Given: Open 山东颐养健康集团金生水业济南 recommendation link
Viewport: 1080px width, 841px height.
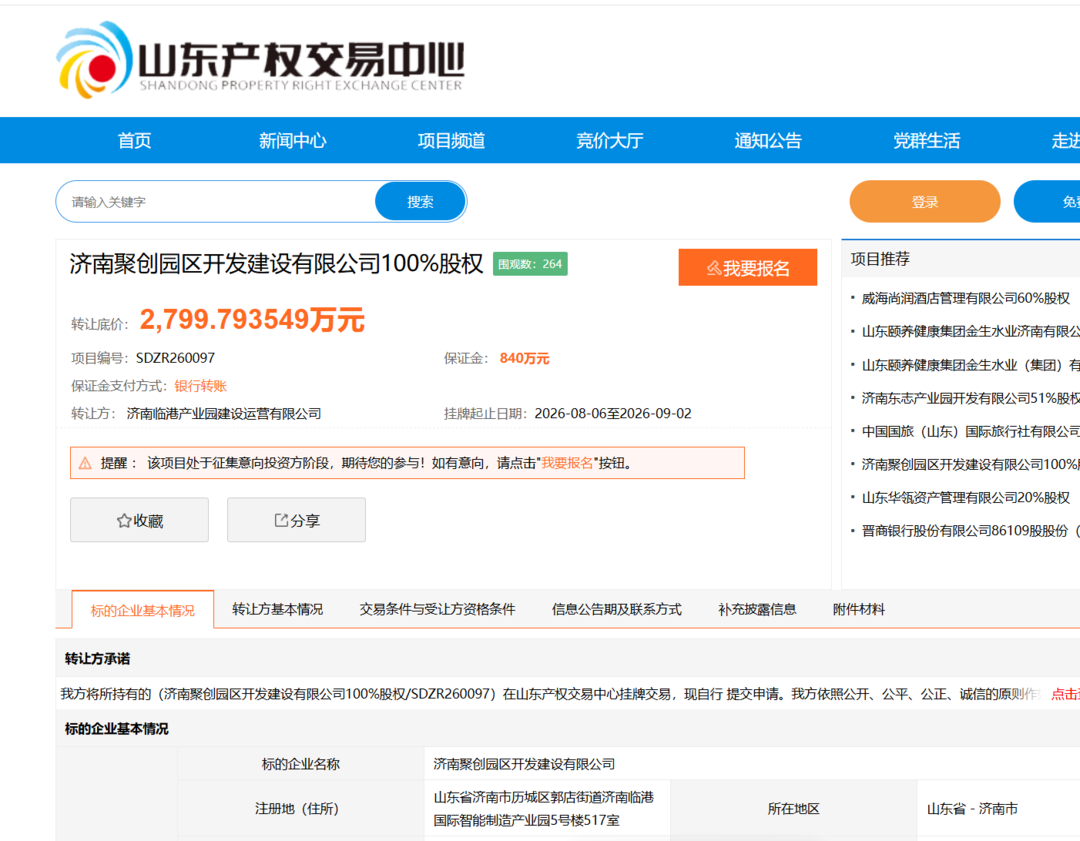Looking at the screenshot, I should 970,331.
